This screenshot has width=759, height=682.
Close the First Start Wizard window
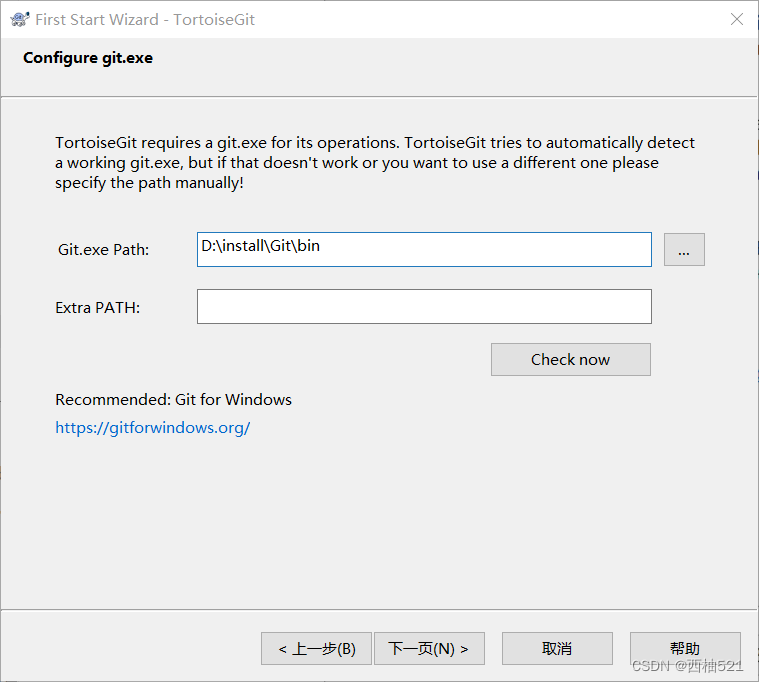[737, 19]
